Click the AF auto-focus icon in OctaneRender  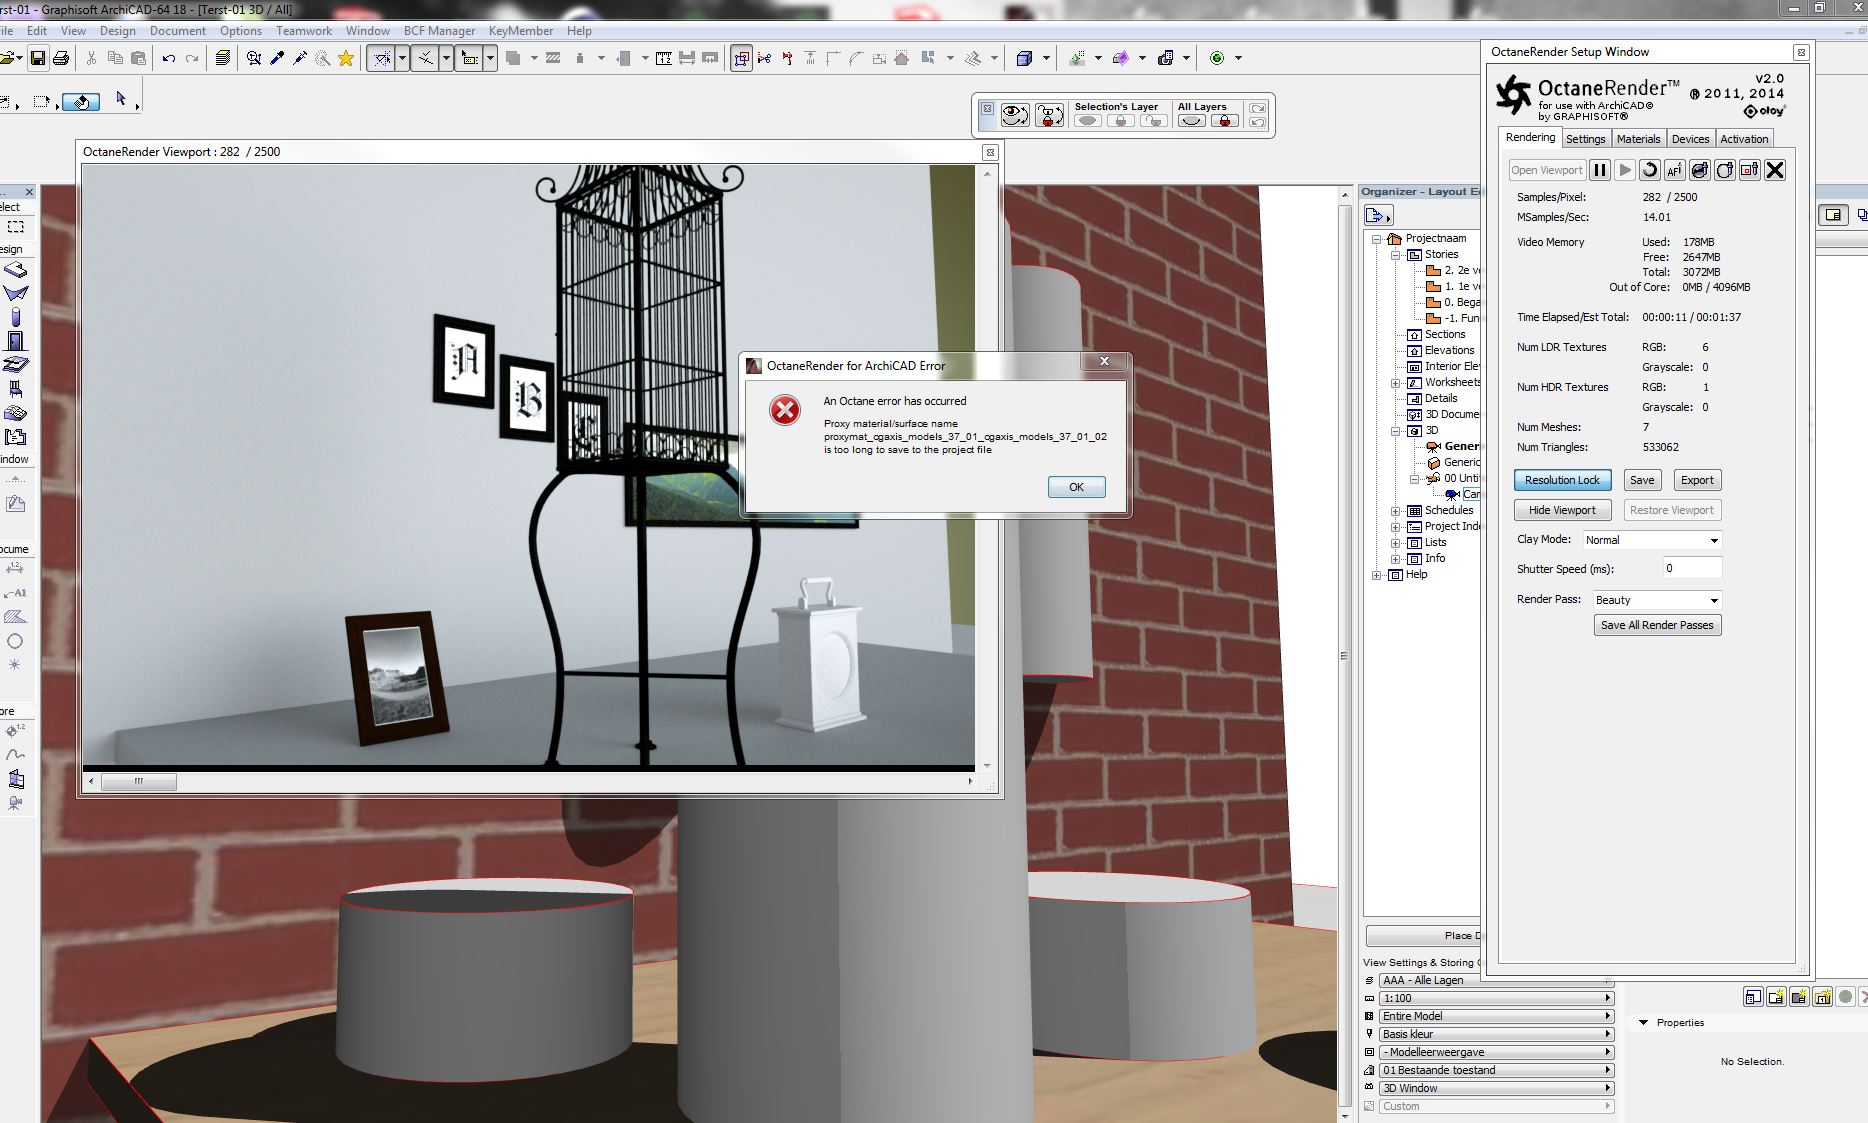pyautogui.click(x=1675, y=170)
